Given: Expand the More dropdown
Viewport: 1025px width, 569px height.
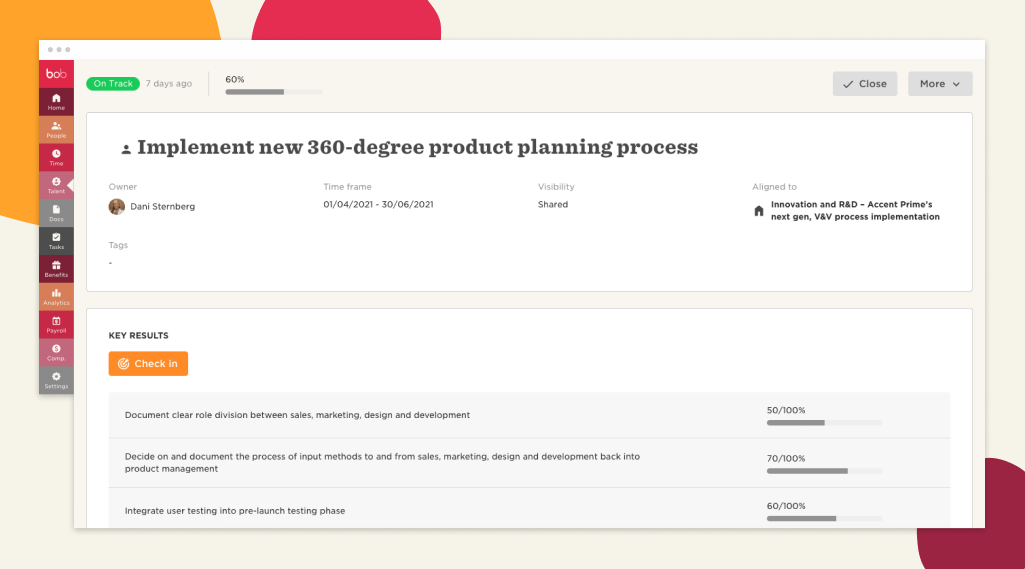Looking at the screenshot, I should [939, 84].
